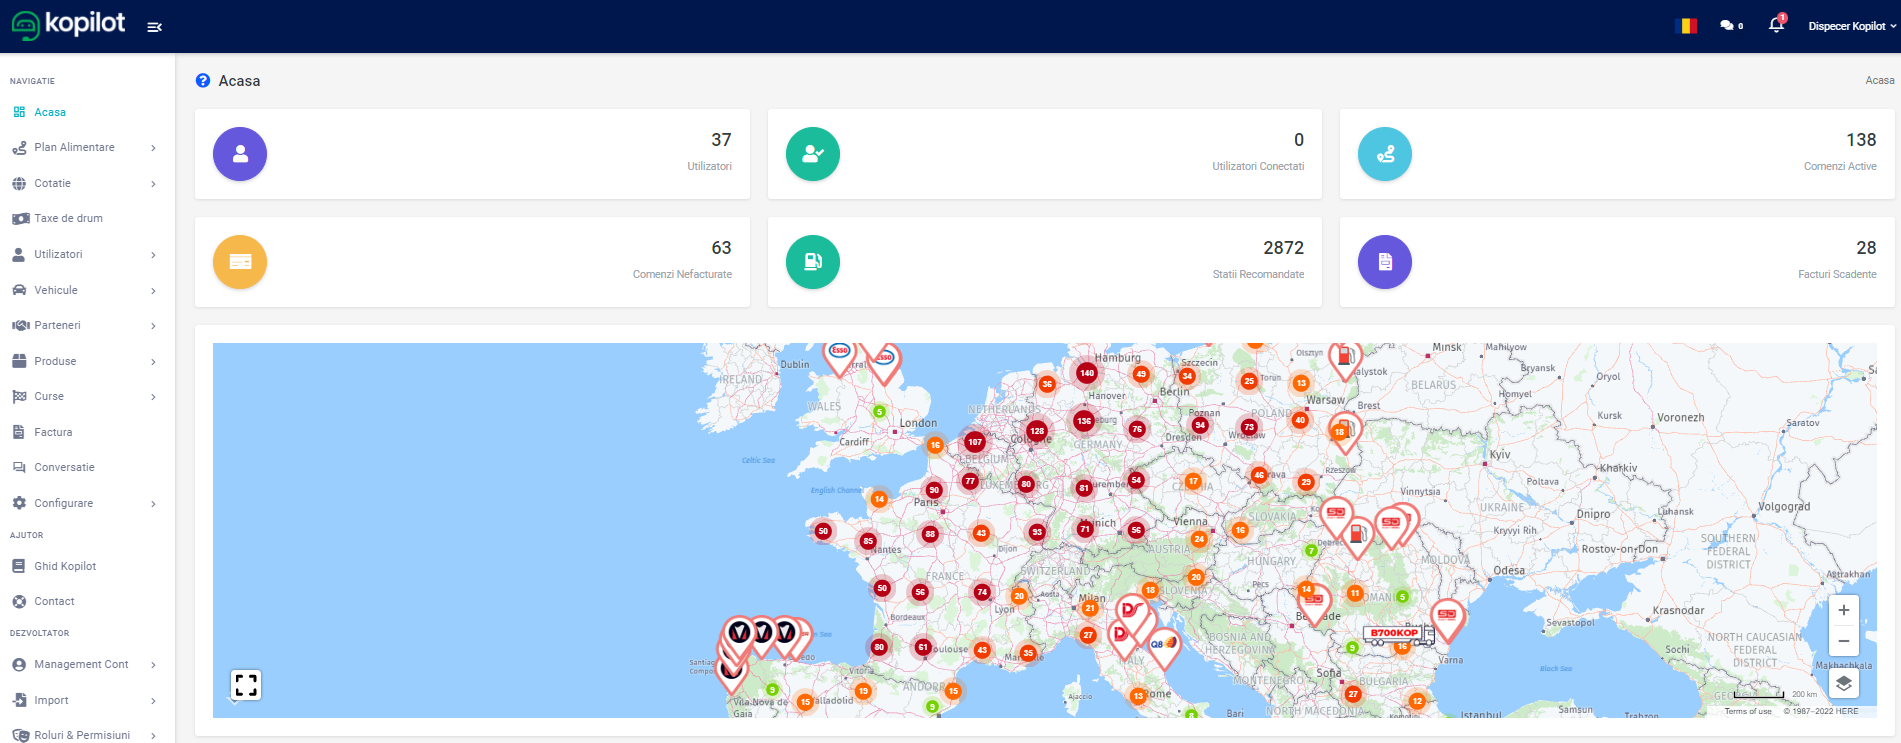This screenshot has height=743, width=1901.
Task: Zoom out on the map
Action: pyautogui.click(x=1844, y=641)
